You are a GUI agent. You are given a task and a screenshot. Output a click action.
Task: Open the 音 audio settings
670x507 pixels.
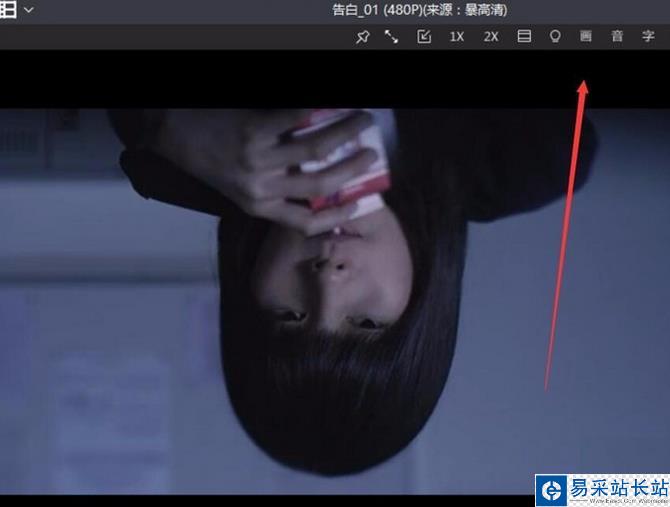pyautogui.click(x=617, y=37)
